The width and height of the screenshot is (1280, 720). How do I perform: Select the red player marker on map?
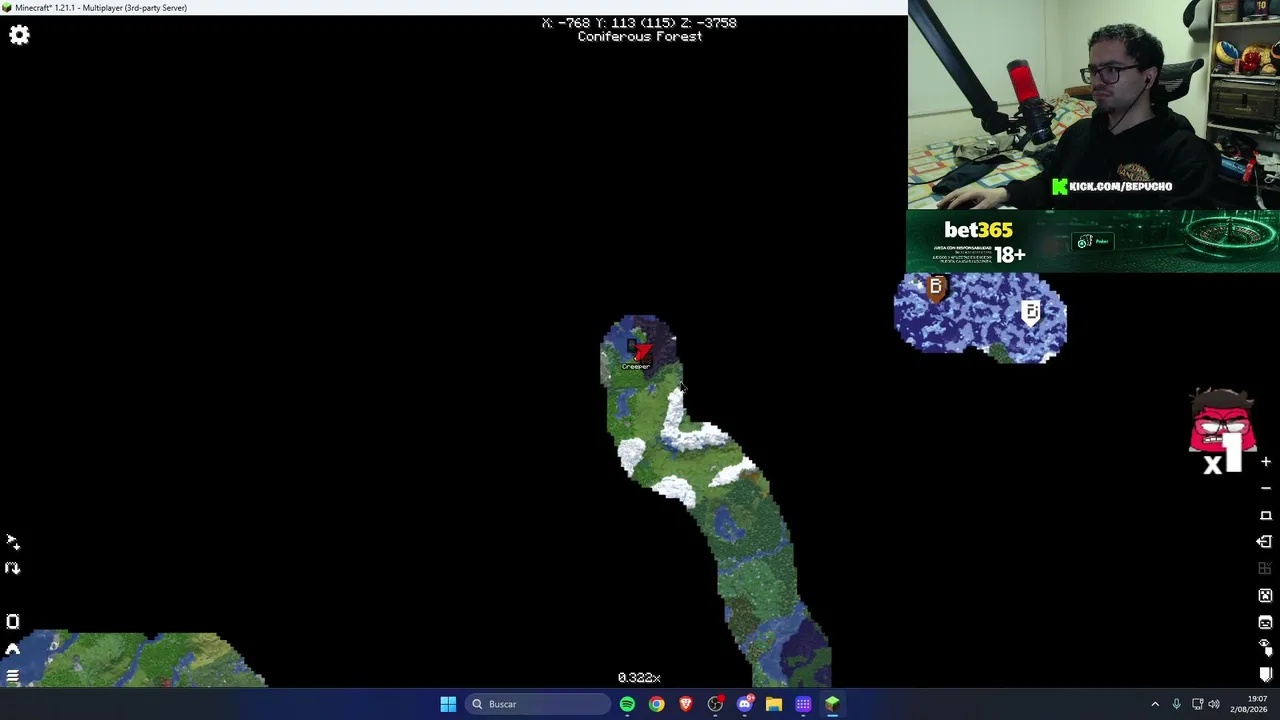point(641,351)
